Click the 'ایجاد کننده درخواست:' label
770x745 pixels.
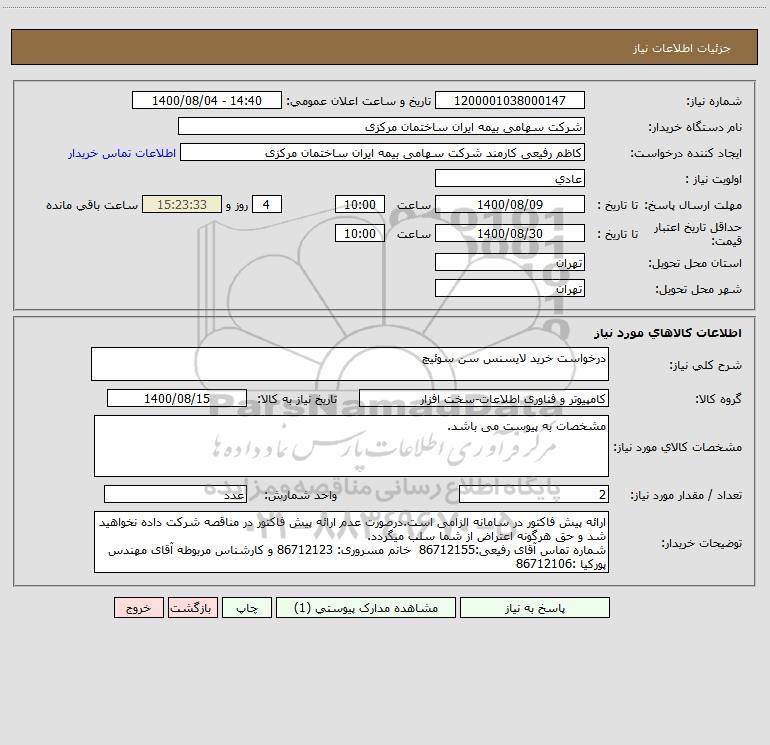[x=686, y=154]
